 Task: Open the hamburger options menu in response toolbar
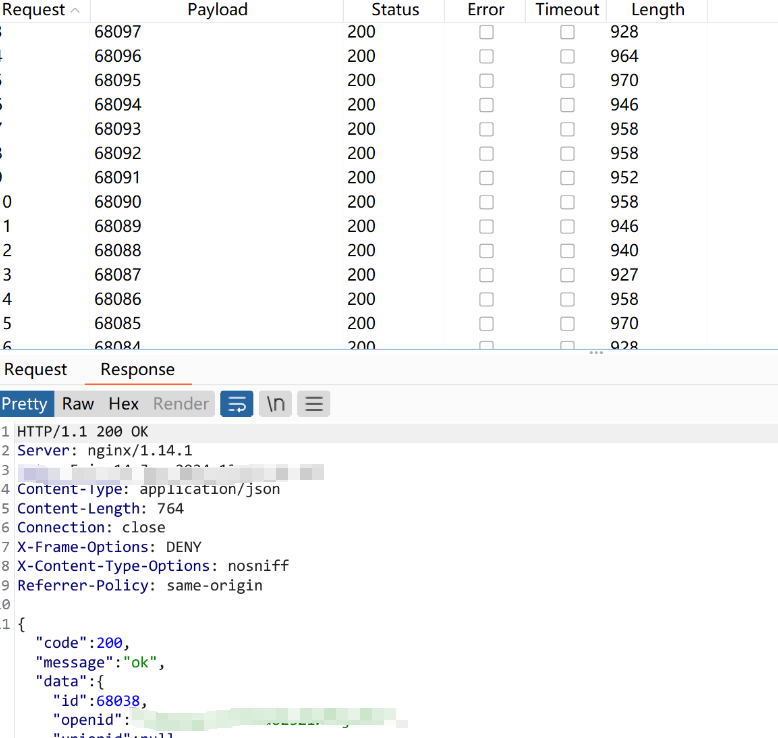[314, 404]
